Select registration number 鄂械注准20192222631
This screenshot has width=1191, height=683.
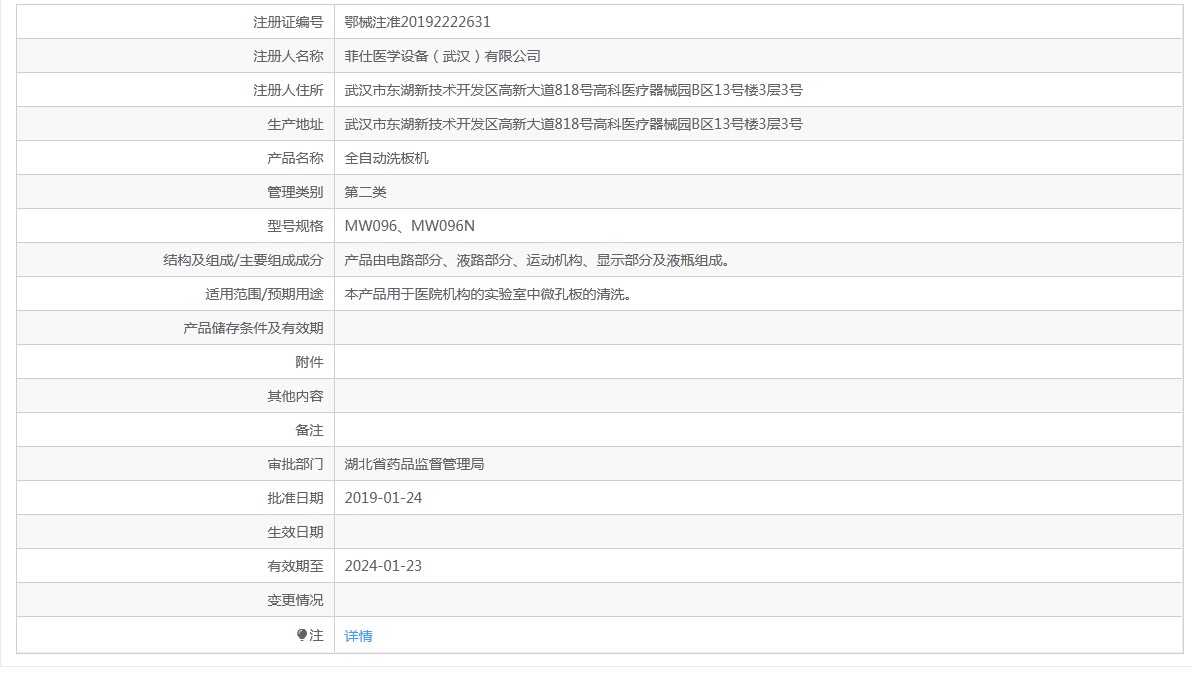417,22
